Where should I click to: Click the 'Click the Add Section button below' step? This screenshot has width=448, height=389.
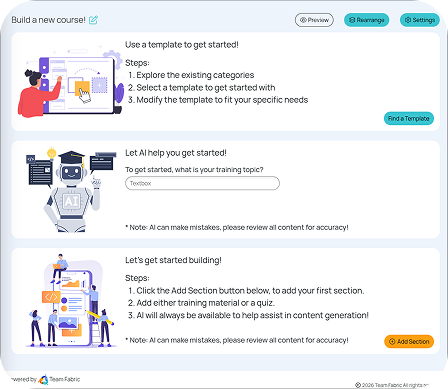coord(250,291)
